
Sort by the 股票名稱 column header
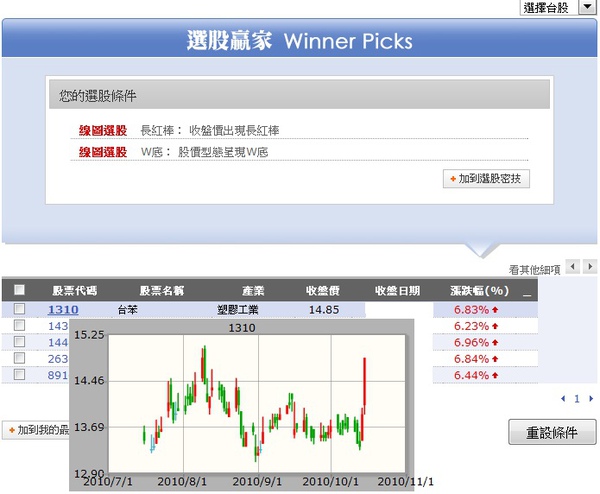click(x=162, y=291)
